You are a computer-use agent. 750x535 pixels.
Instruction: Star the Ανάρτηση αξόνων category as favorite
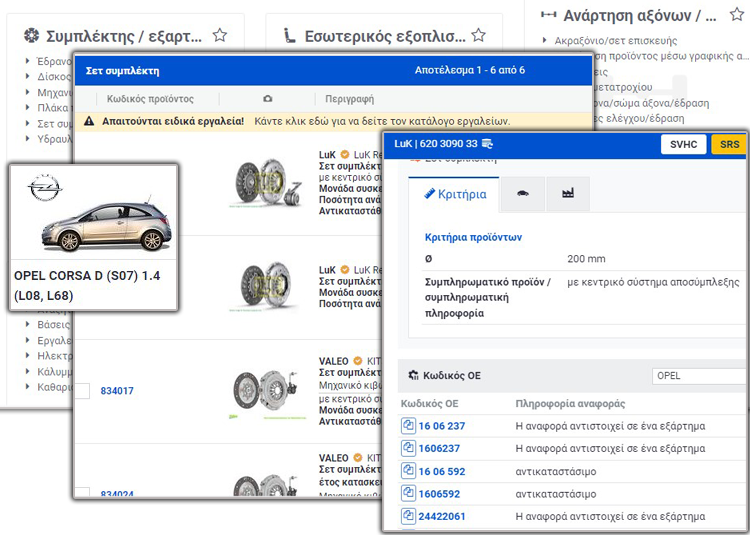[x=737, y=14]
